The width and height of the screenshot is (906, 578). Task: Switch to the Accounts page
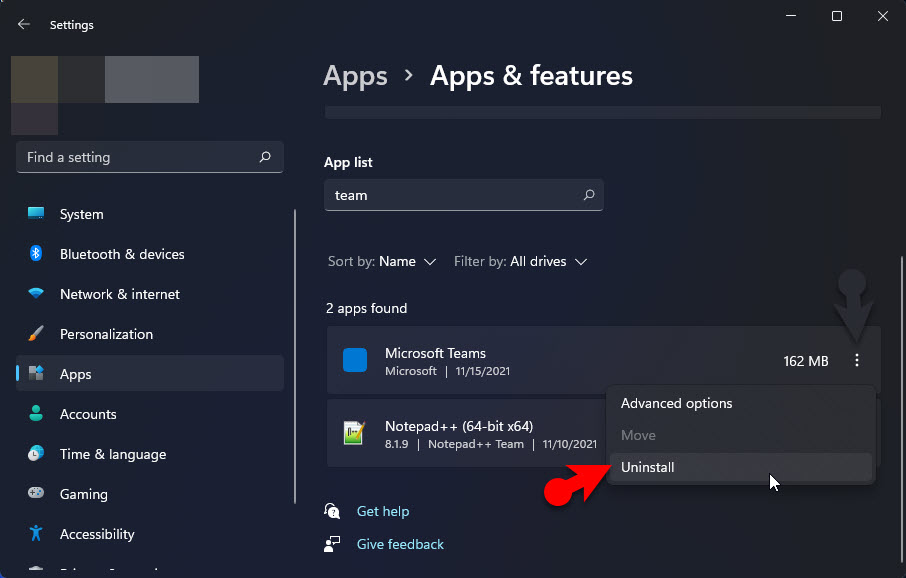point(150,414)
